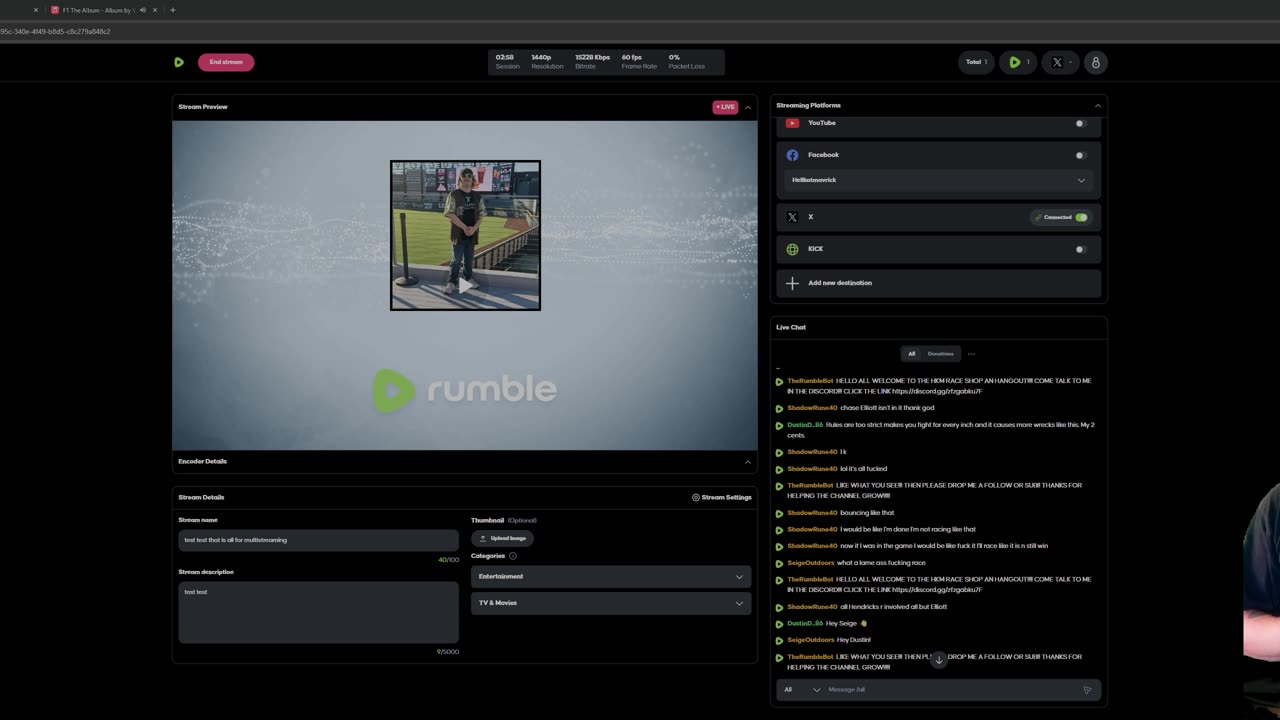Toggle YouTube streaming on

click(x=1080, y=123)
